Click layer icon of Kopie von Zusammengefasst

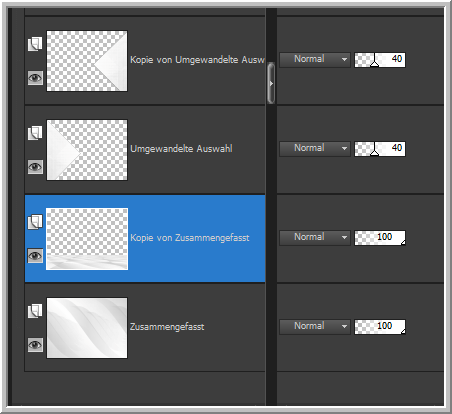pyautogui.click(x=35, y=222)
